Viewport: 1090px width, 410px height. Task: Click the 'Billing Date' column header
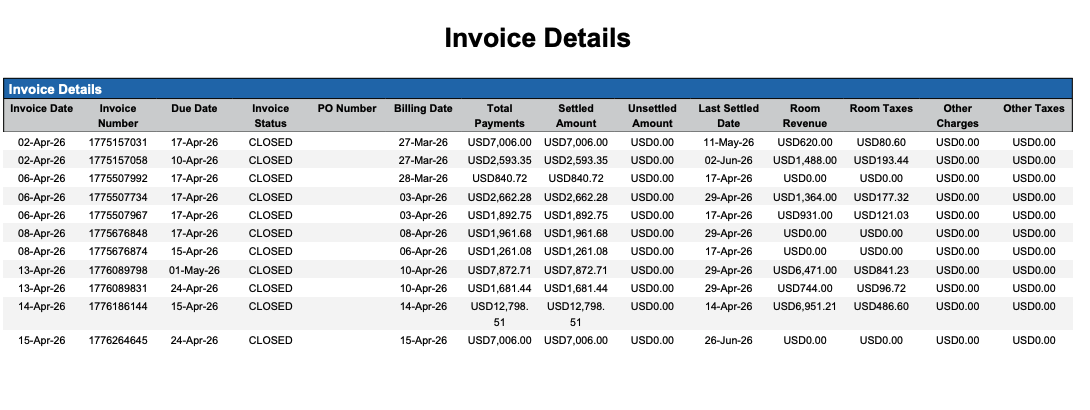[423, 108]
